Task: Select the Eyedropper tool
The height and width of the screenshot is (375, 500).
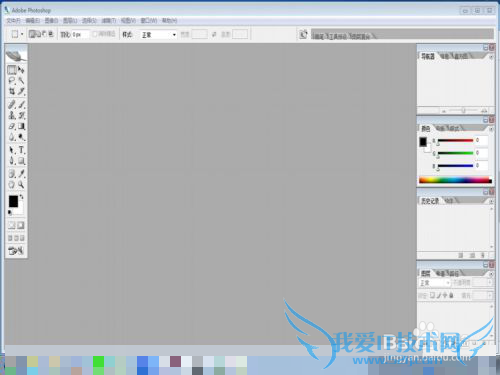Action: 21,174
